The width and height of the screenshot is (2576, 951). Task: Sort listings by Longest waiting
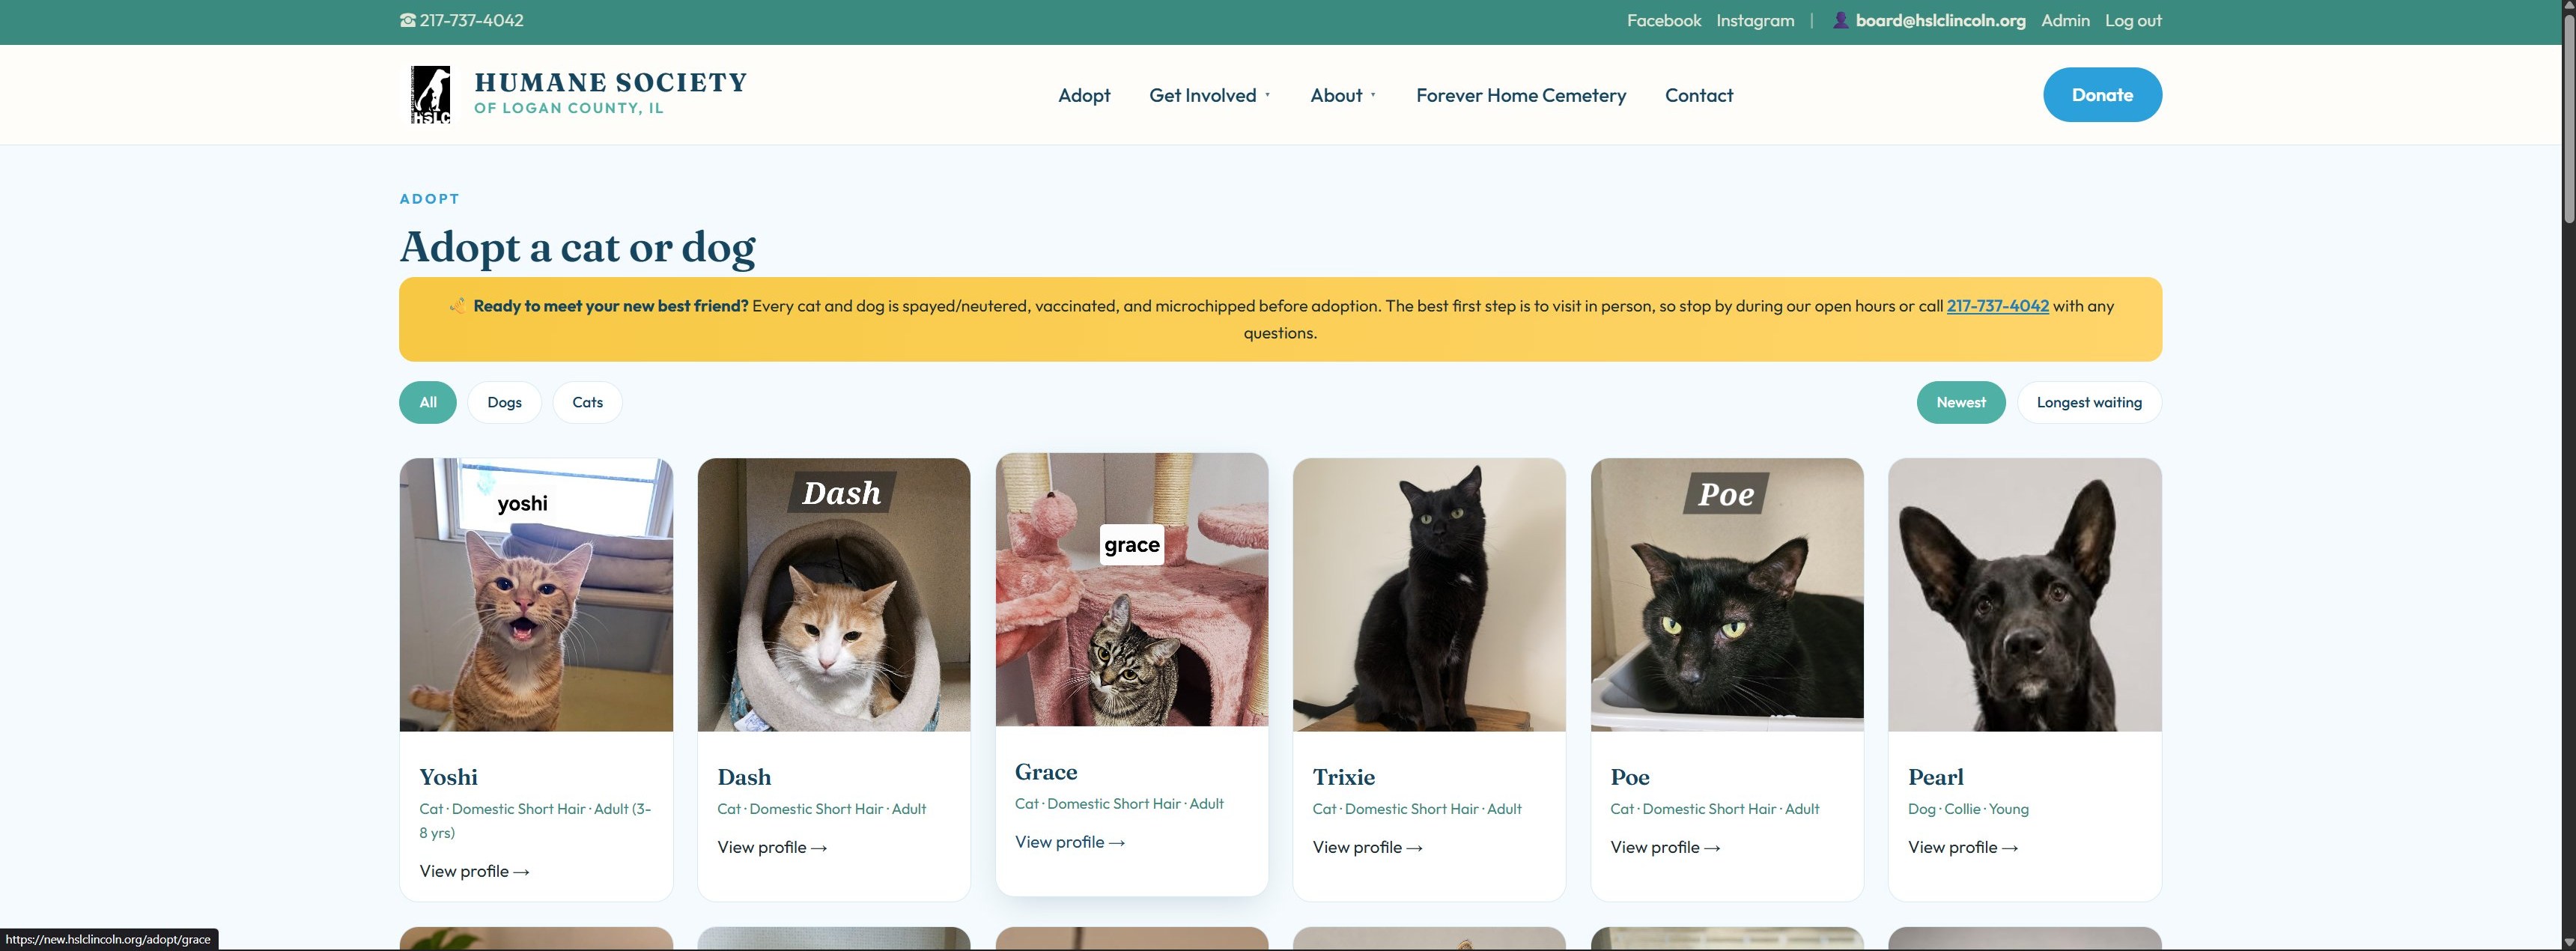tap(2089, 402)
